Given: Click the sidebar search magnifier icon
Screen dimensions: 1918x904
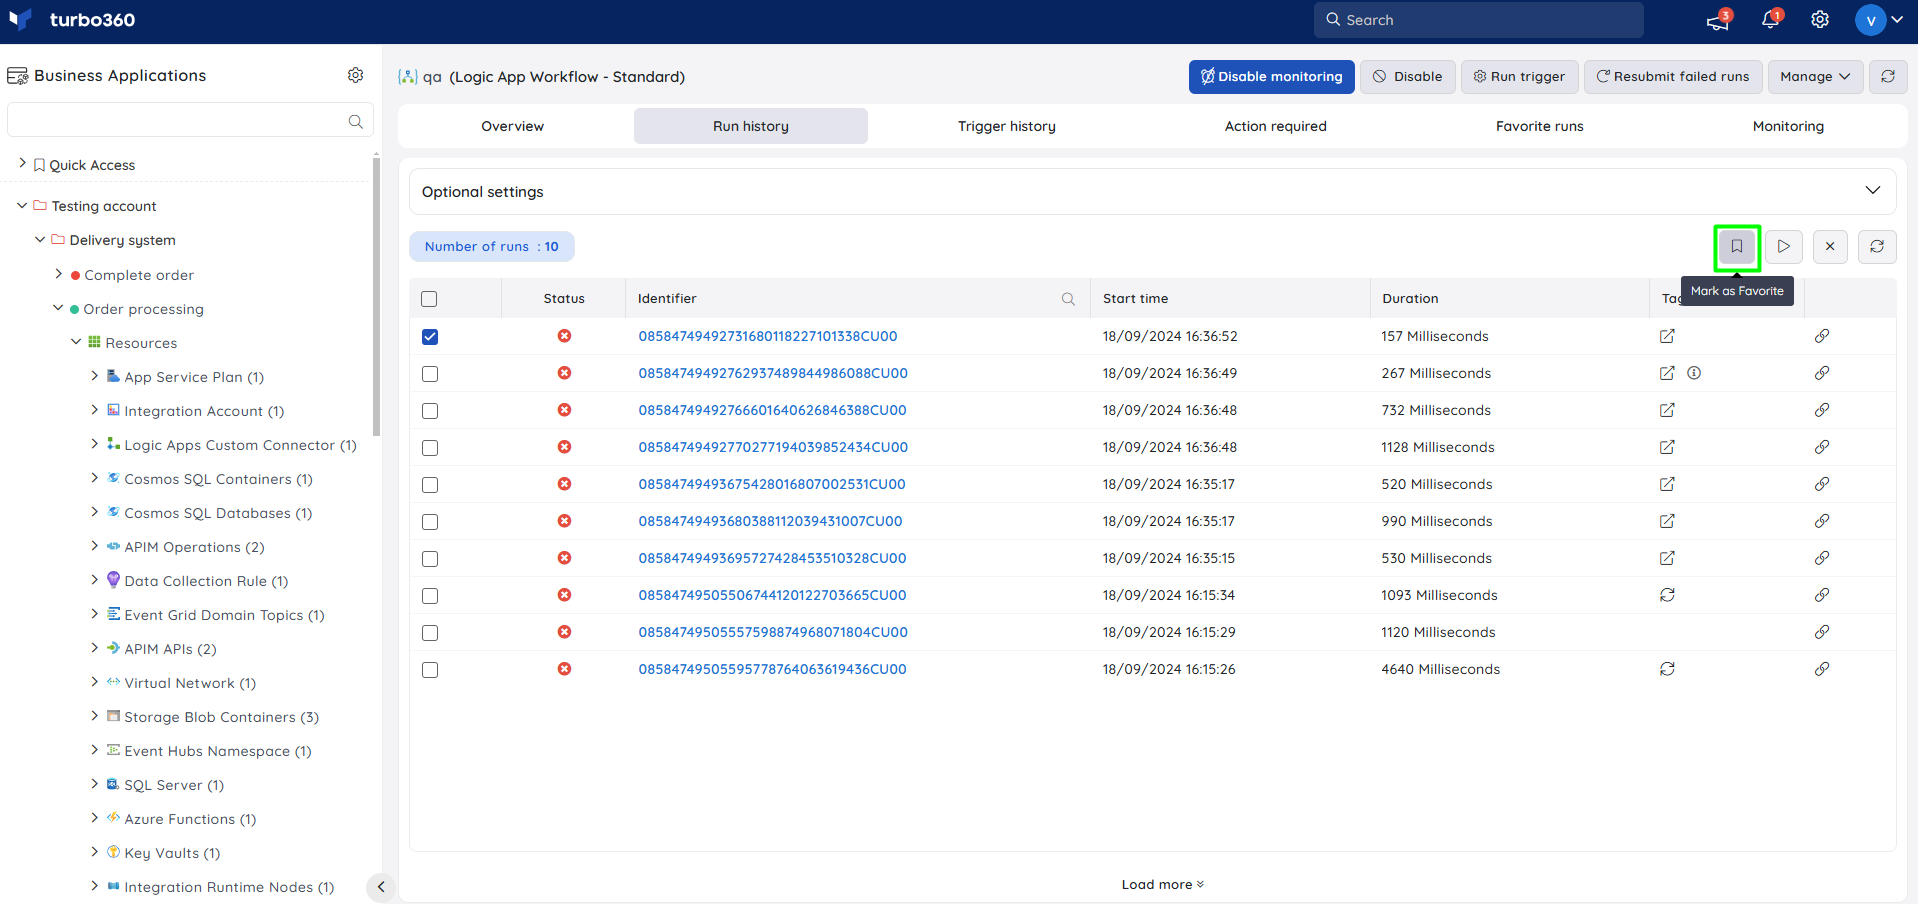Looking at the screenshot, I should point(355,121).
